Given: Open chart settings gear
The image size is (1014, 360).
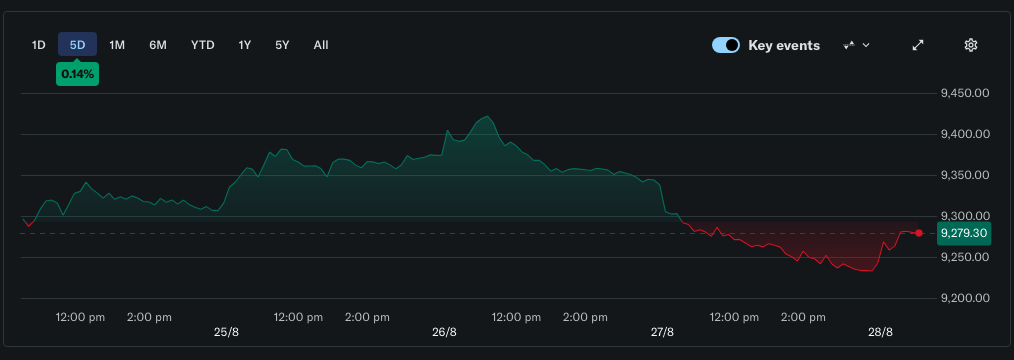Looking at the screenshot, I should [x=970, y=45].
